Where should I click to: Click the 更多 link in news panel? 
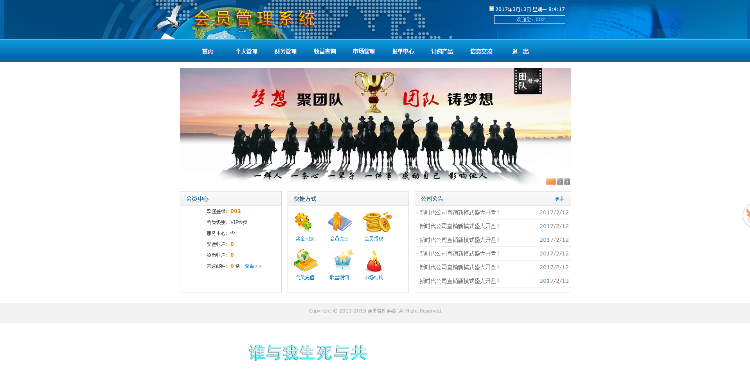click(x=559, y=199)
